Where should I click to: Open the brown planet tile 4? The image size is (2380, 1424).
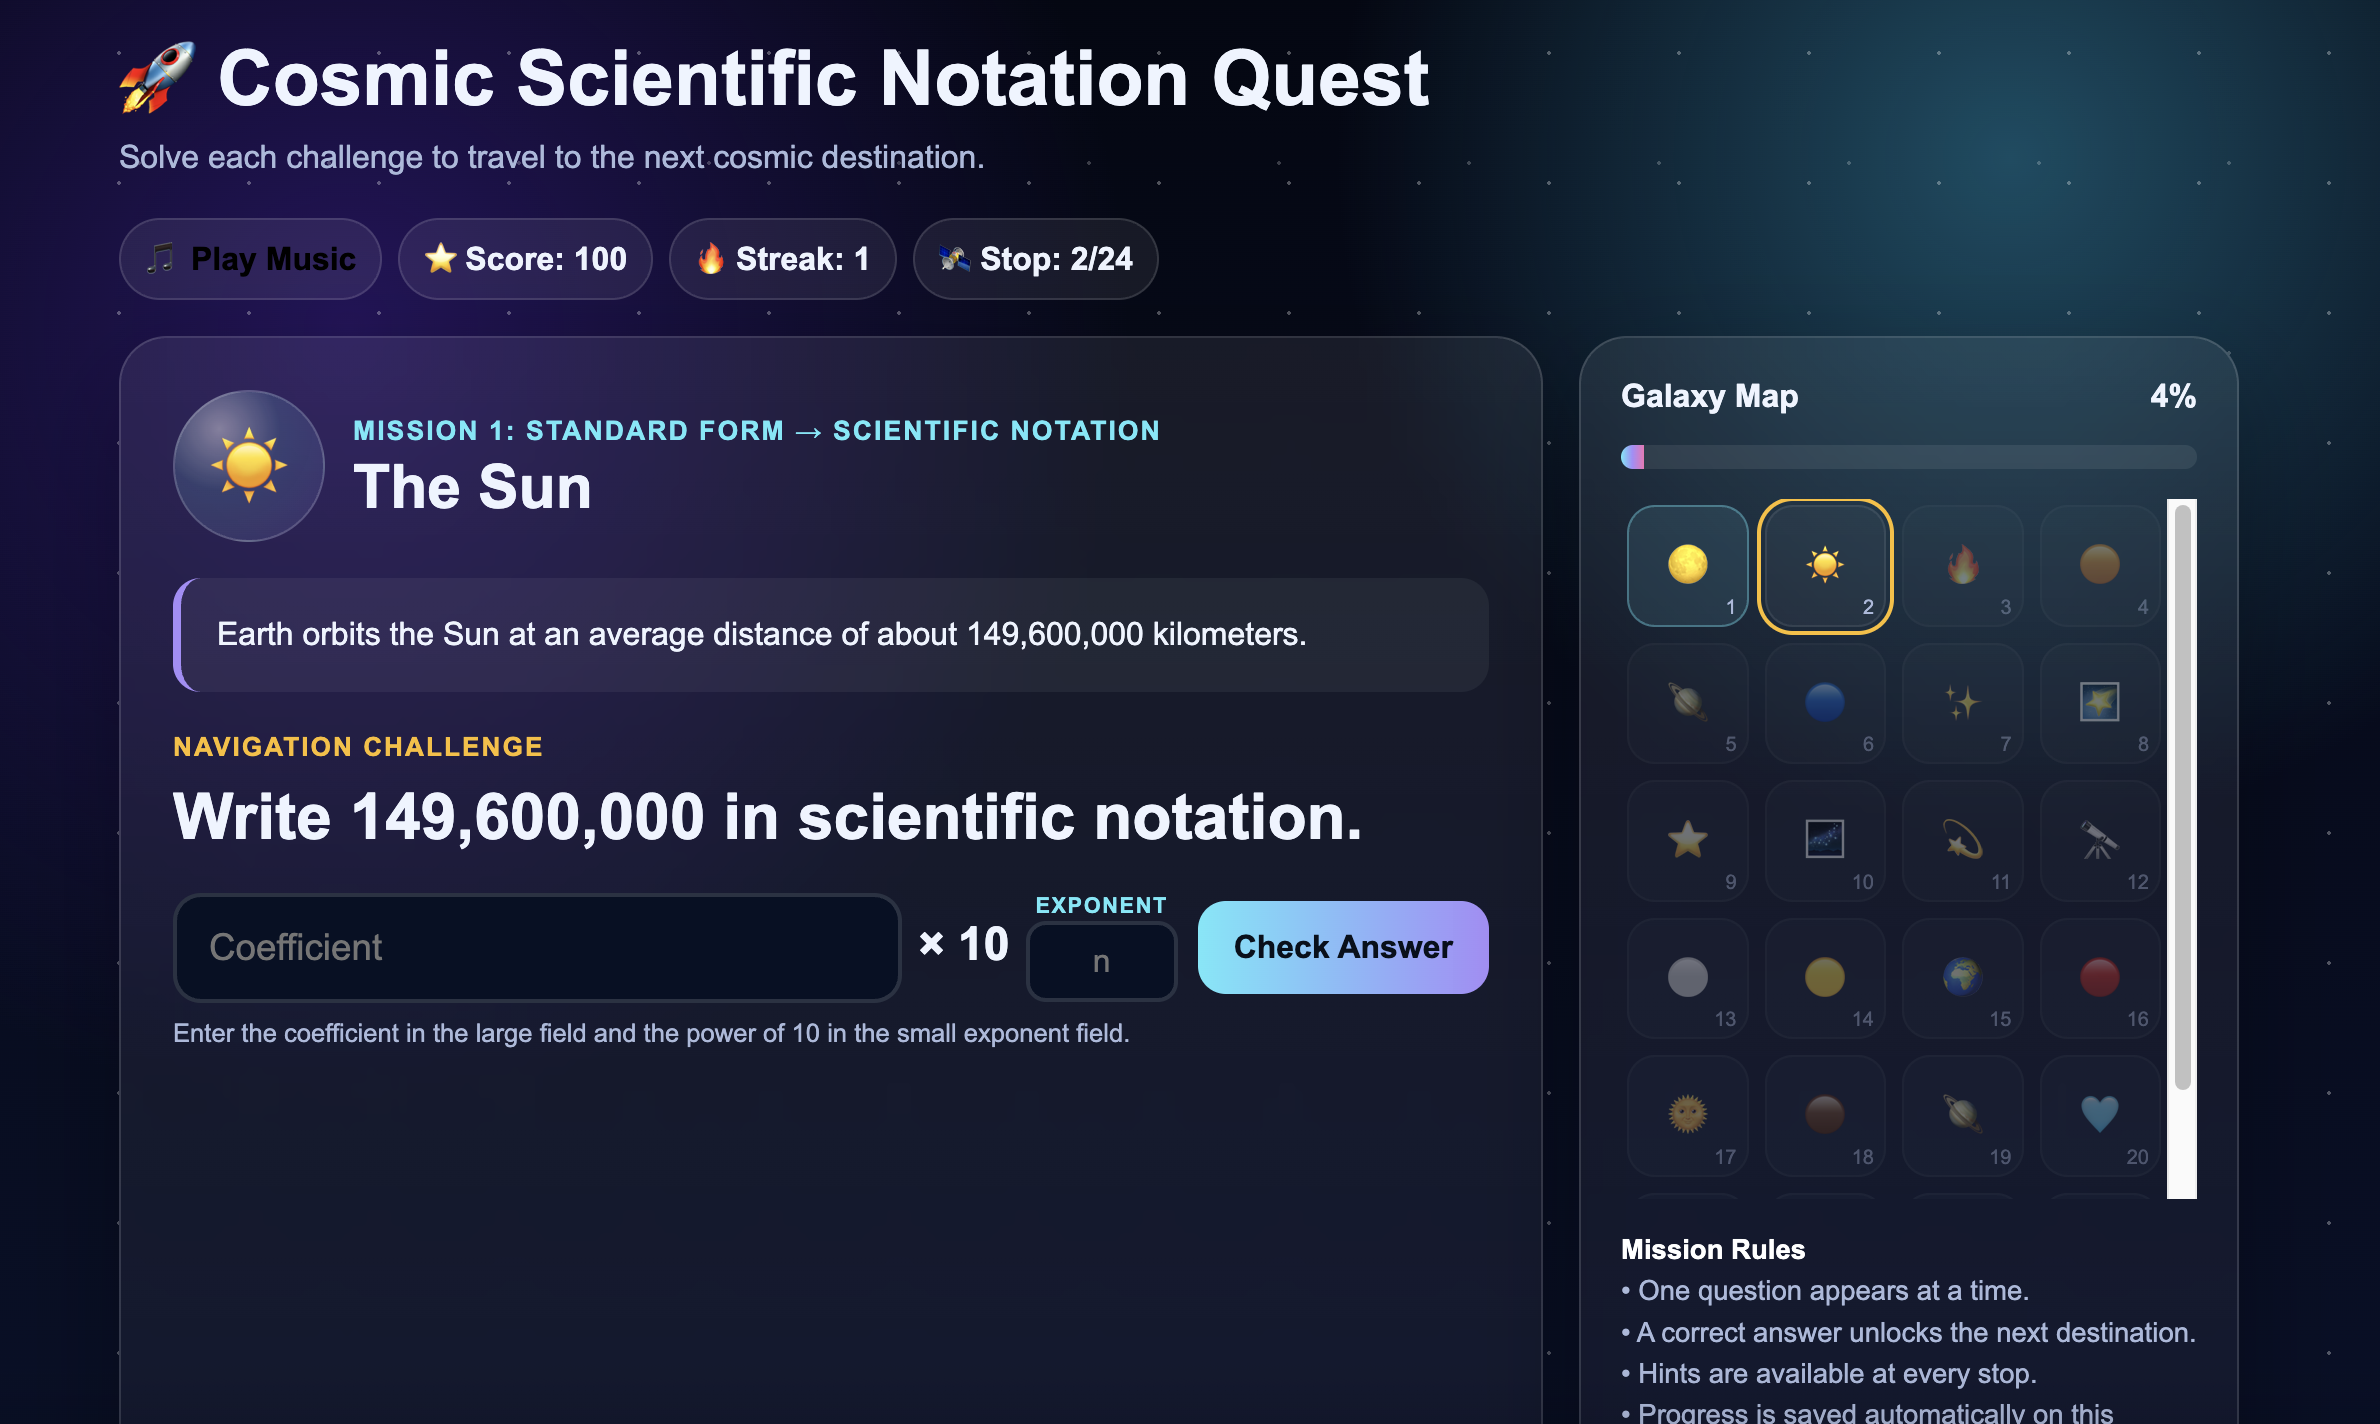click(2099, 566)
